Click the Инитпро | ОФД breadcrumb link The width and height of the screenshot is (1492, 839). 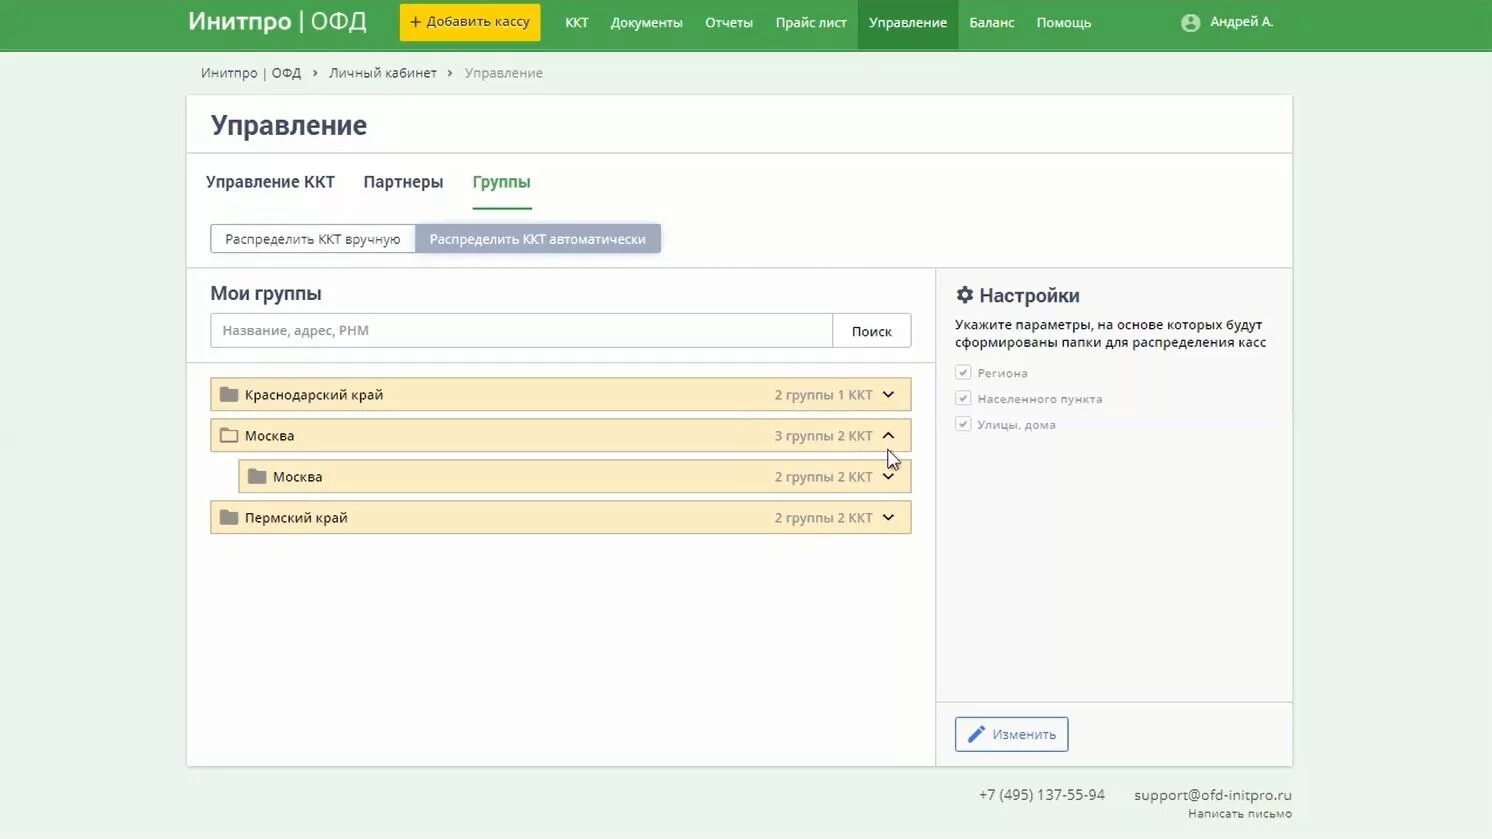pos(251,73)
